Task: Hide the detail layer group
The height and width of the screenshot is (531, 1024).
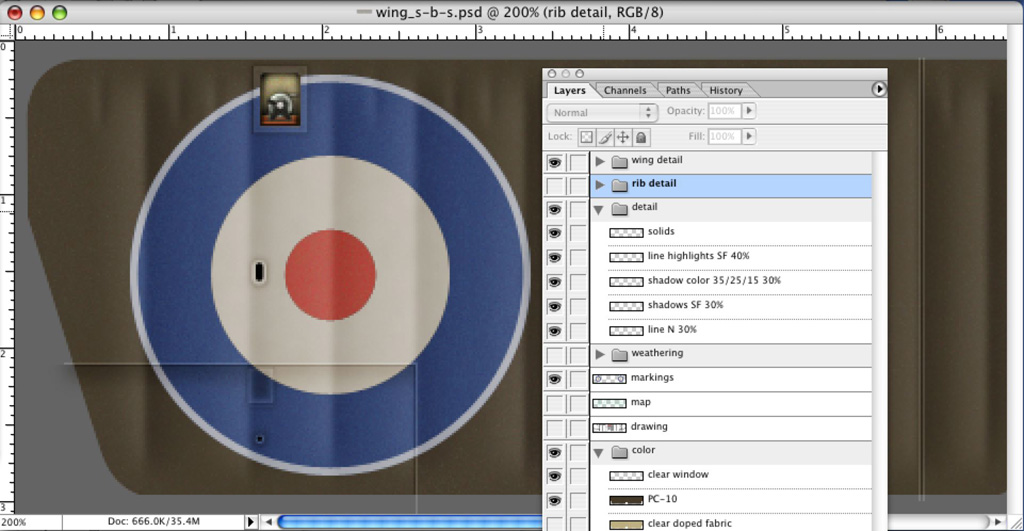Action: point(554,209)
